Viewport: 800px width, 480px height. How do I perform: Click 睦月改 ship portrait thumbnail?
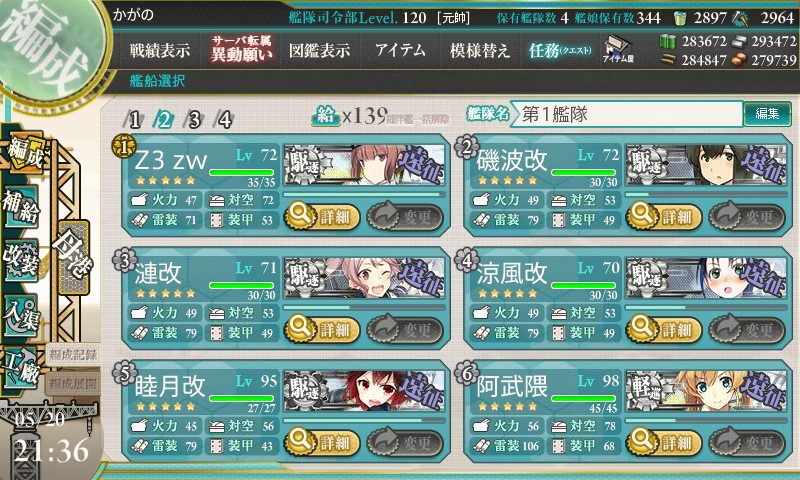tap(364, 392)
